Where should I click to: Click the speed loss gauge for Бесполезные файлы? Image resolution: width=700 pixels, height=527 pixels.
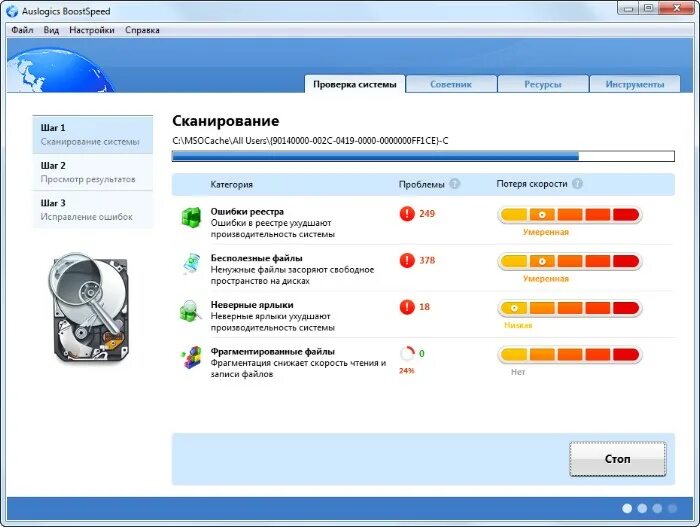pyautogui.click(x=570, y=261)
